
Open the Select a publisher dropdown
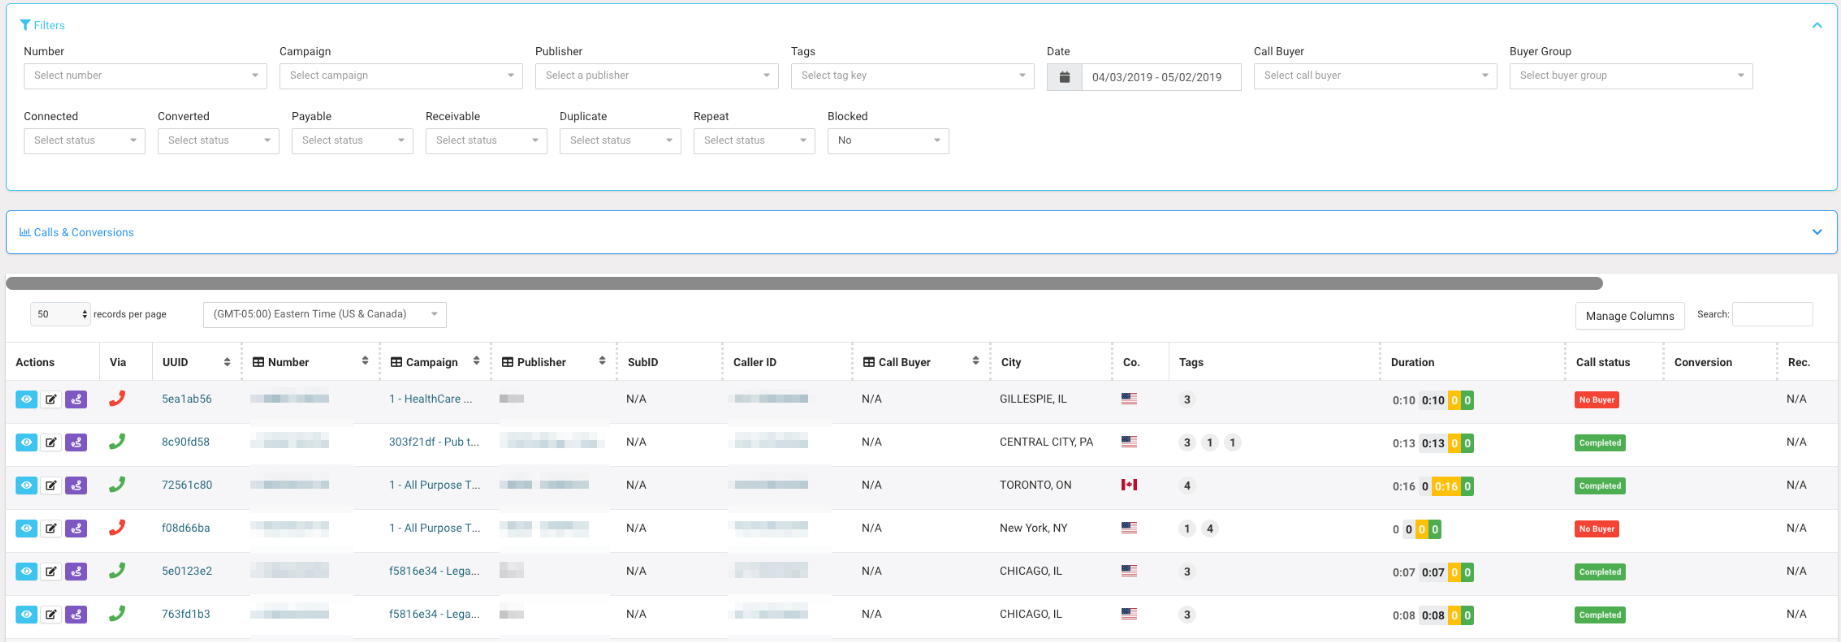click(657, 76)
